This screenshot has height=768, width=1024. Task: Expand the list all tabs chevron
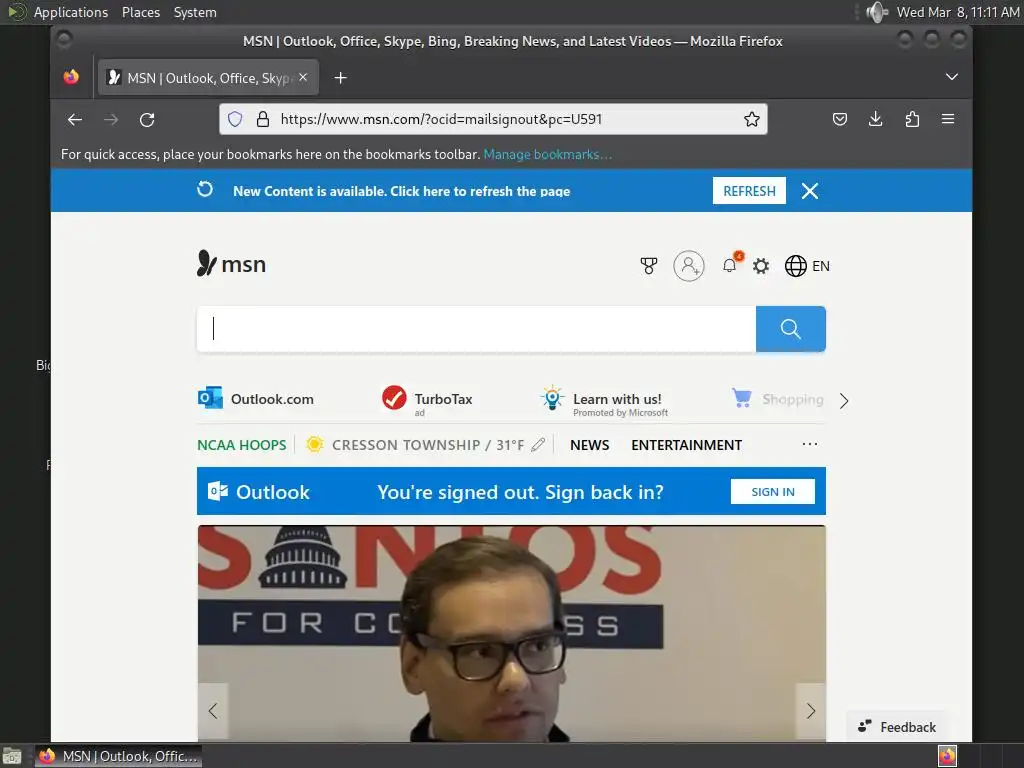pyautogui.click(x=952, y=77)
